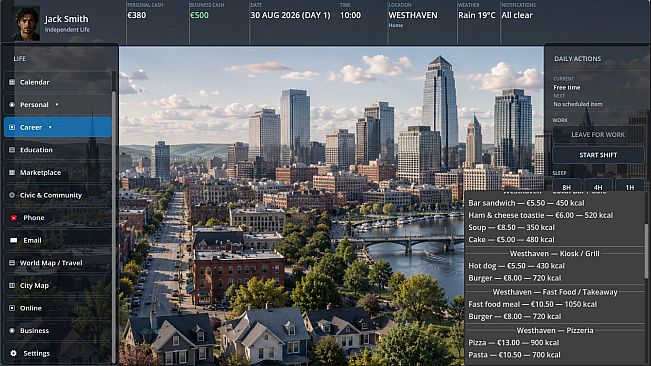The height and width of the screenshot is (366, 651).
Task: Sleep for 4H button
Action: point(598,186)
